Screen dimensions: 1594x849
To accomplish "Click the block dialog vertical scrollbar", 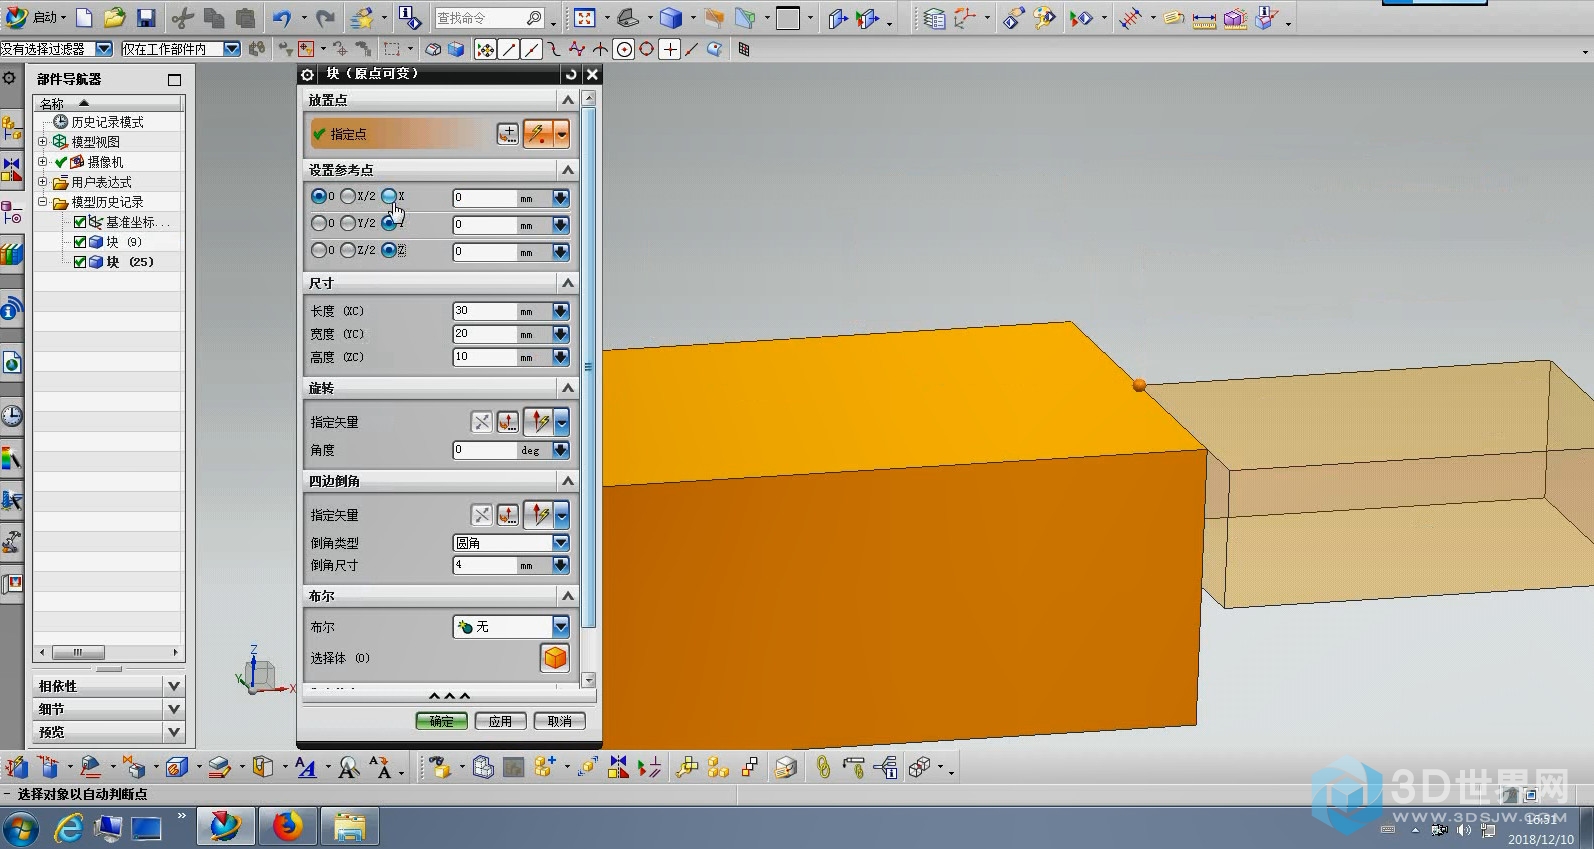I will click(588, 366).
